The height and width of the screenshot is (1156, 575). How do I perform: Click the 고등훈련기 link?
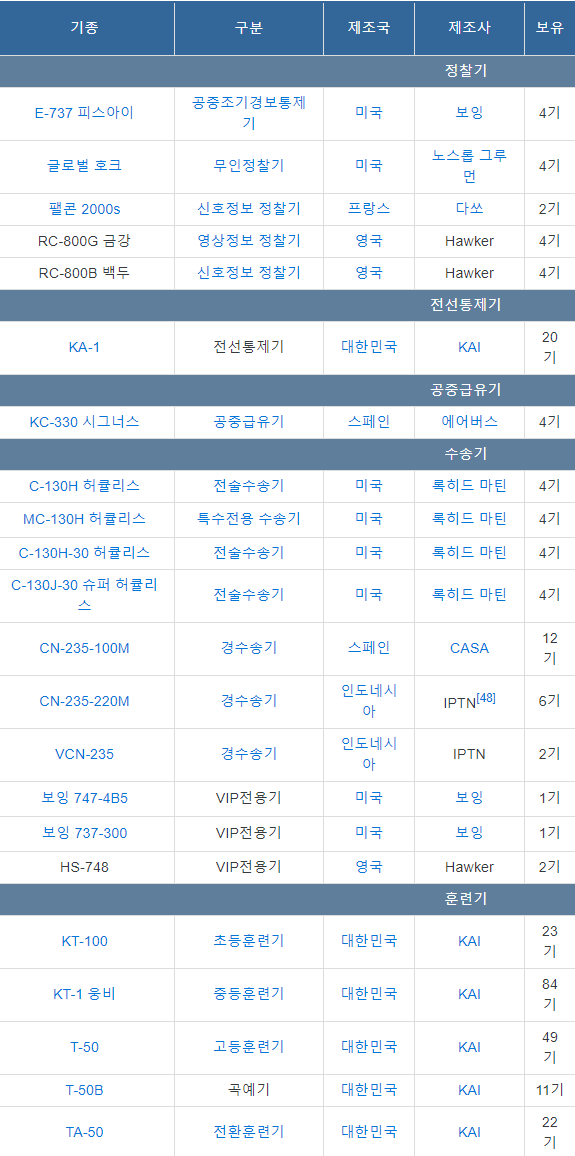(248, 1048)
